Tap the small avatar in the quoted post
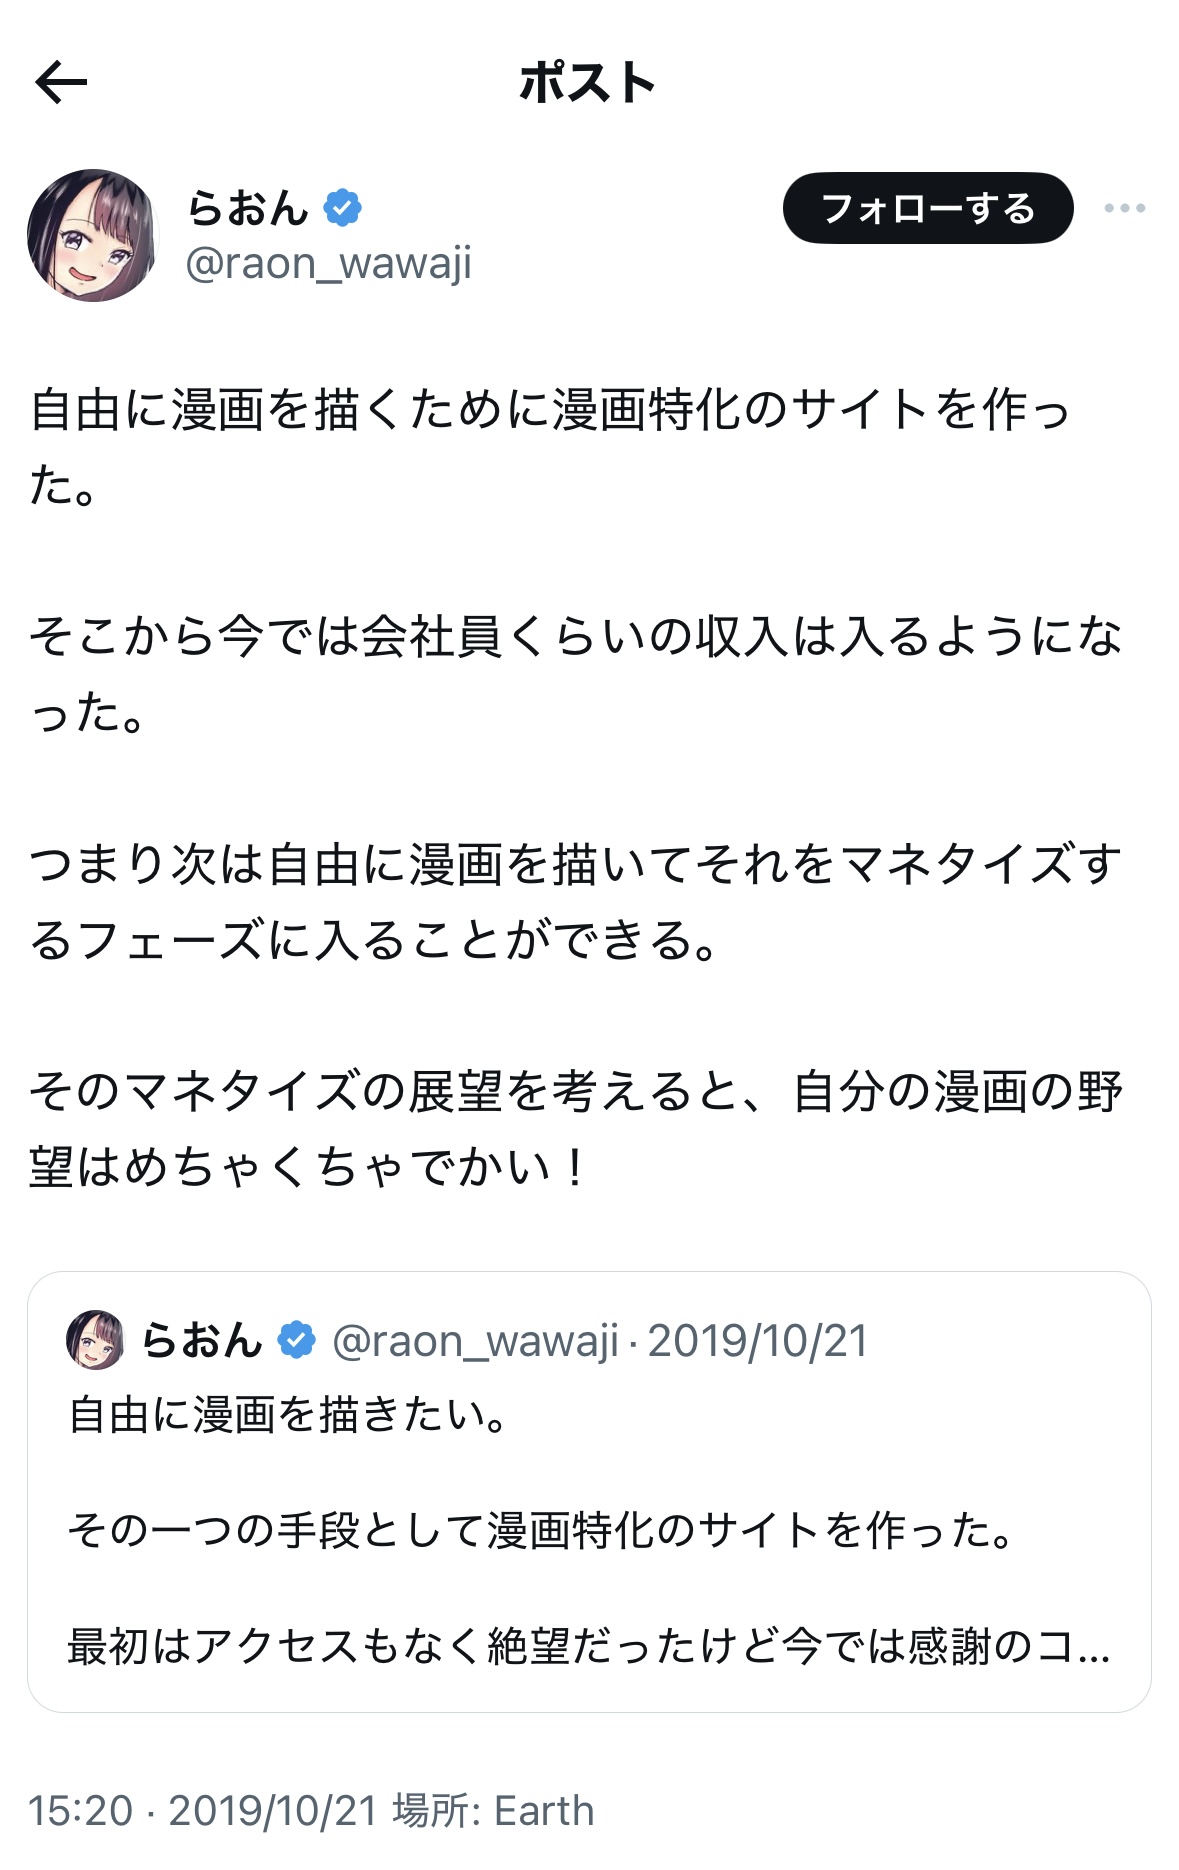The width and height of the screenshot is (1179, 1870). click(x=95, y=1340)
